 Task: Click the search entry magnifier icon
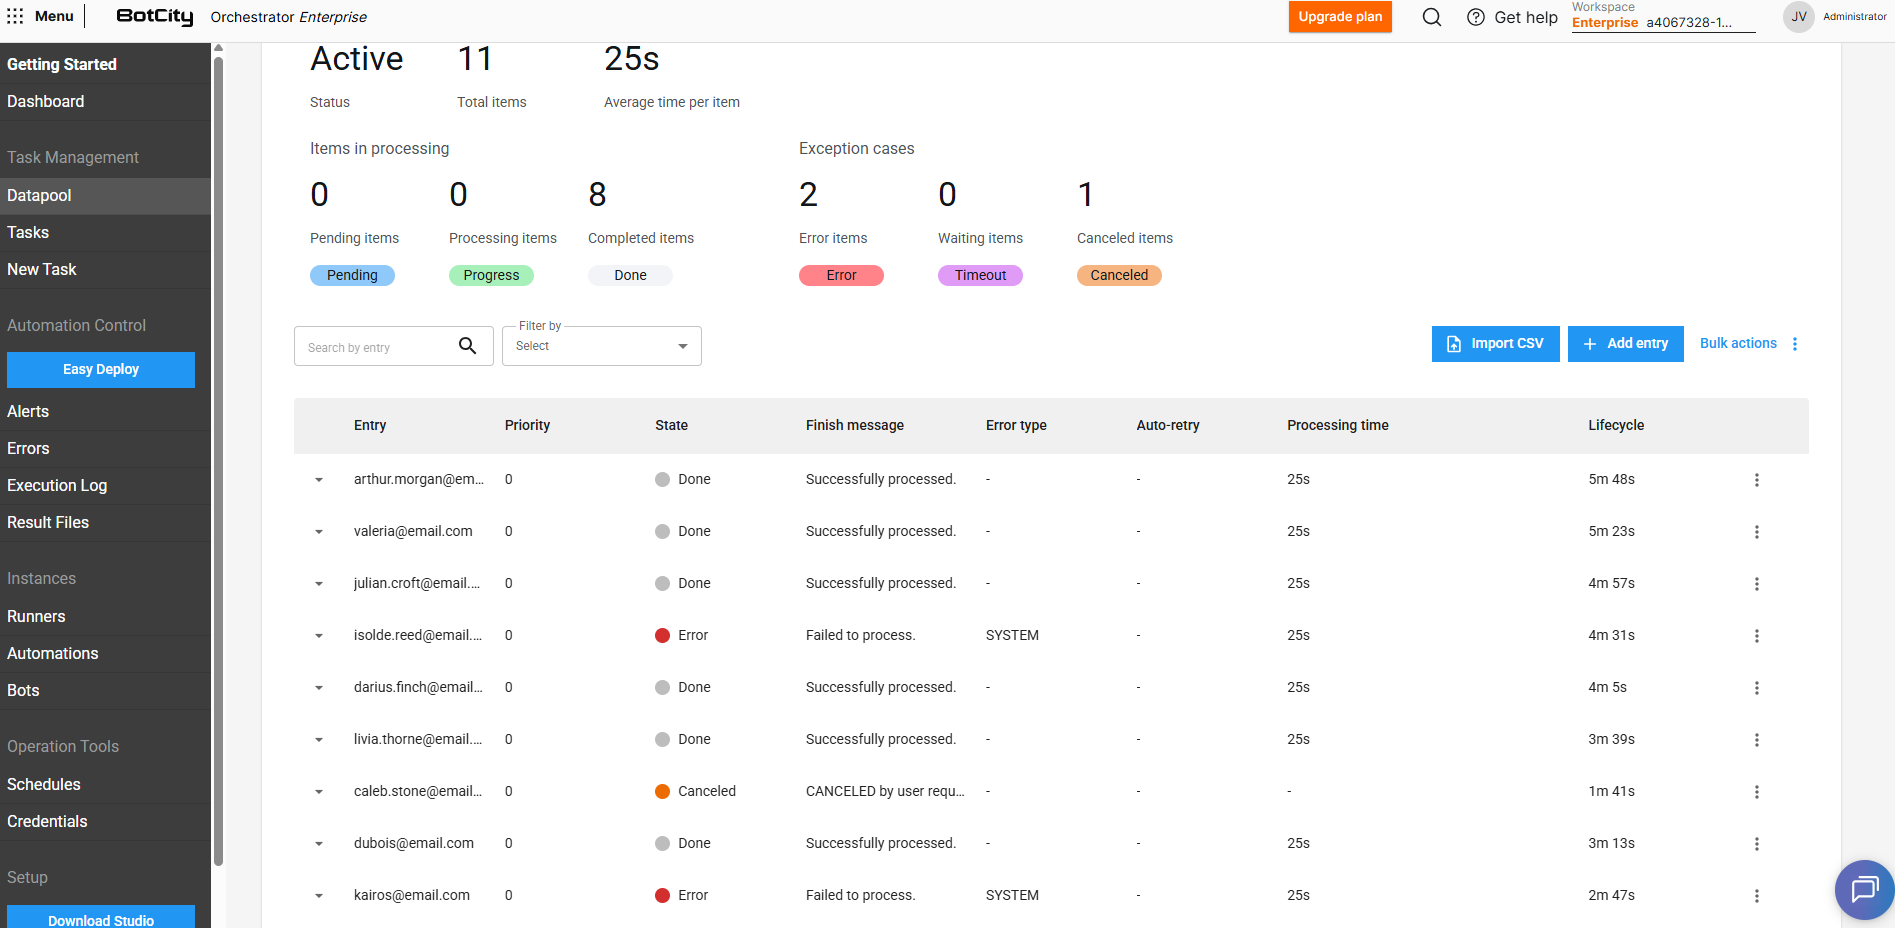click(467, 346)
